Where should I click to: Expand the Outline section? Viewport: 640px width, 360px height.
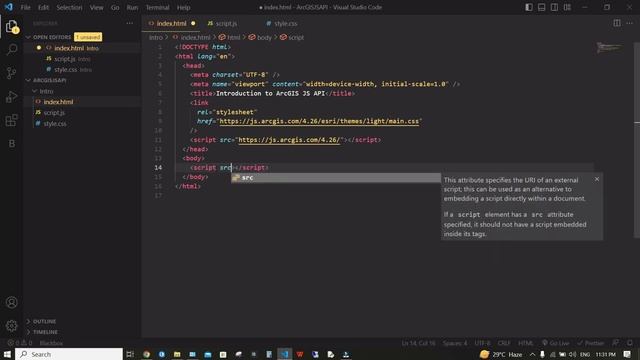coord(44,322)
